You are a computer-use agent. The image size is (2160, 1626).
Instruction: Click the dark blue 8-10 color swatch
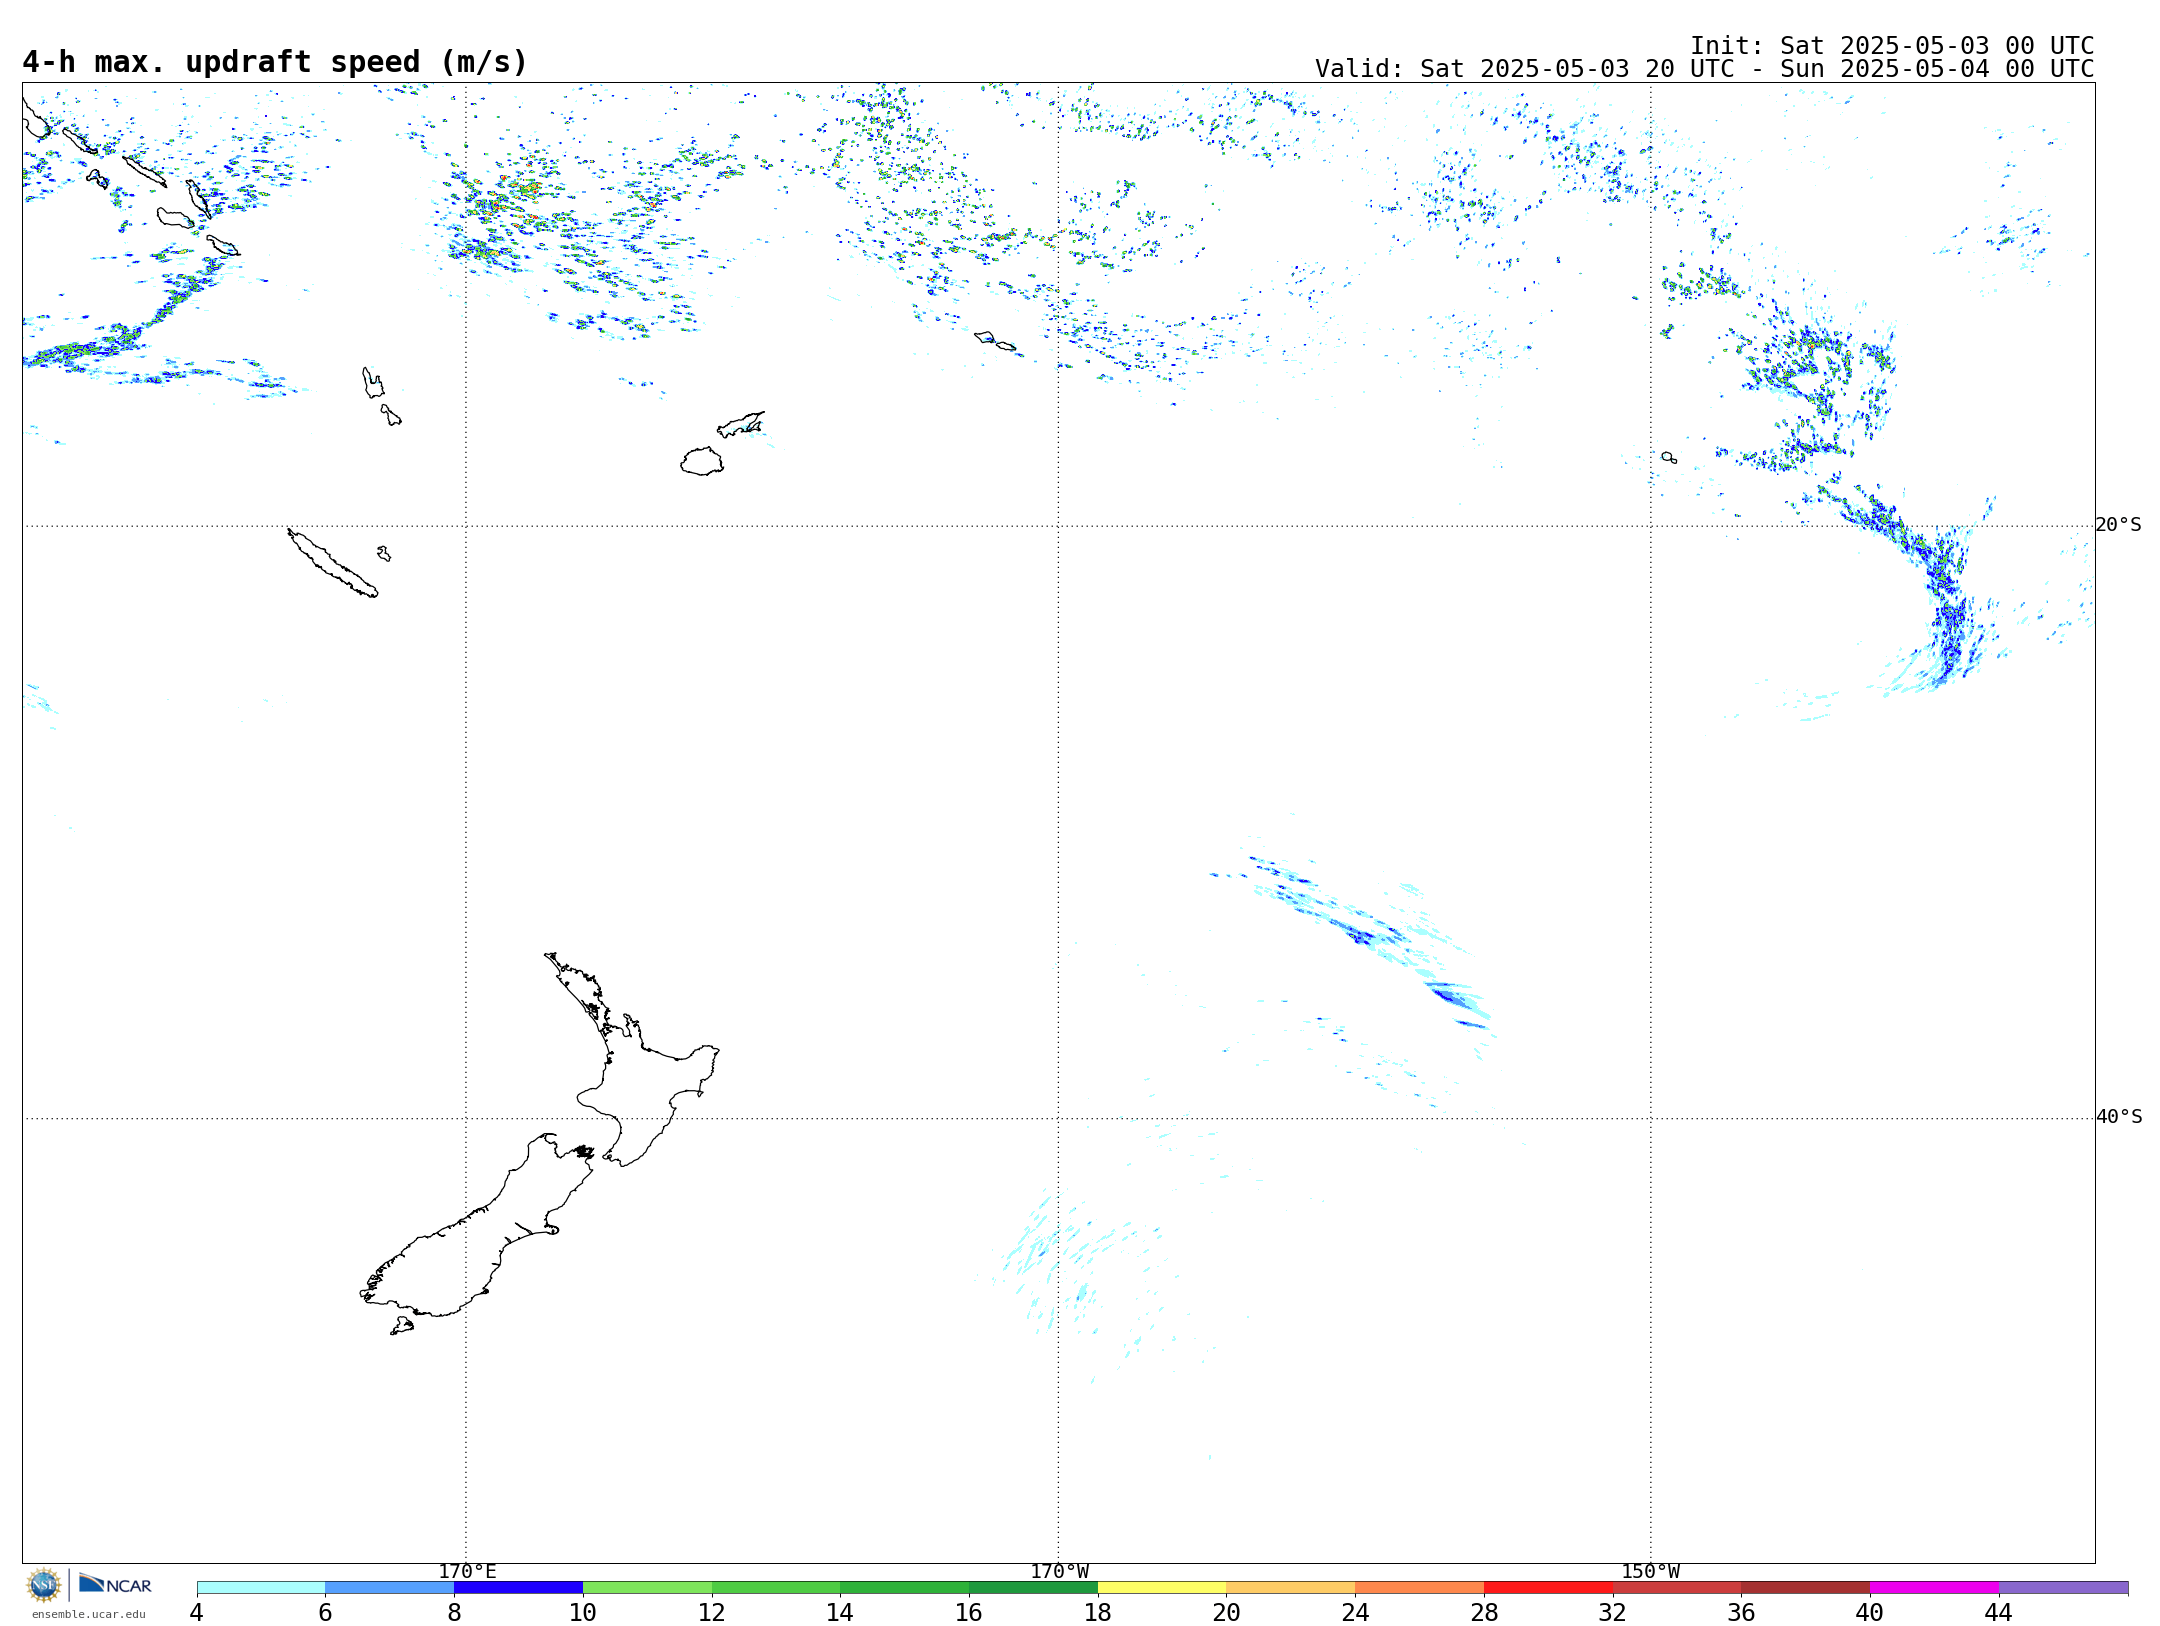[x=518, y=1588]
